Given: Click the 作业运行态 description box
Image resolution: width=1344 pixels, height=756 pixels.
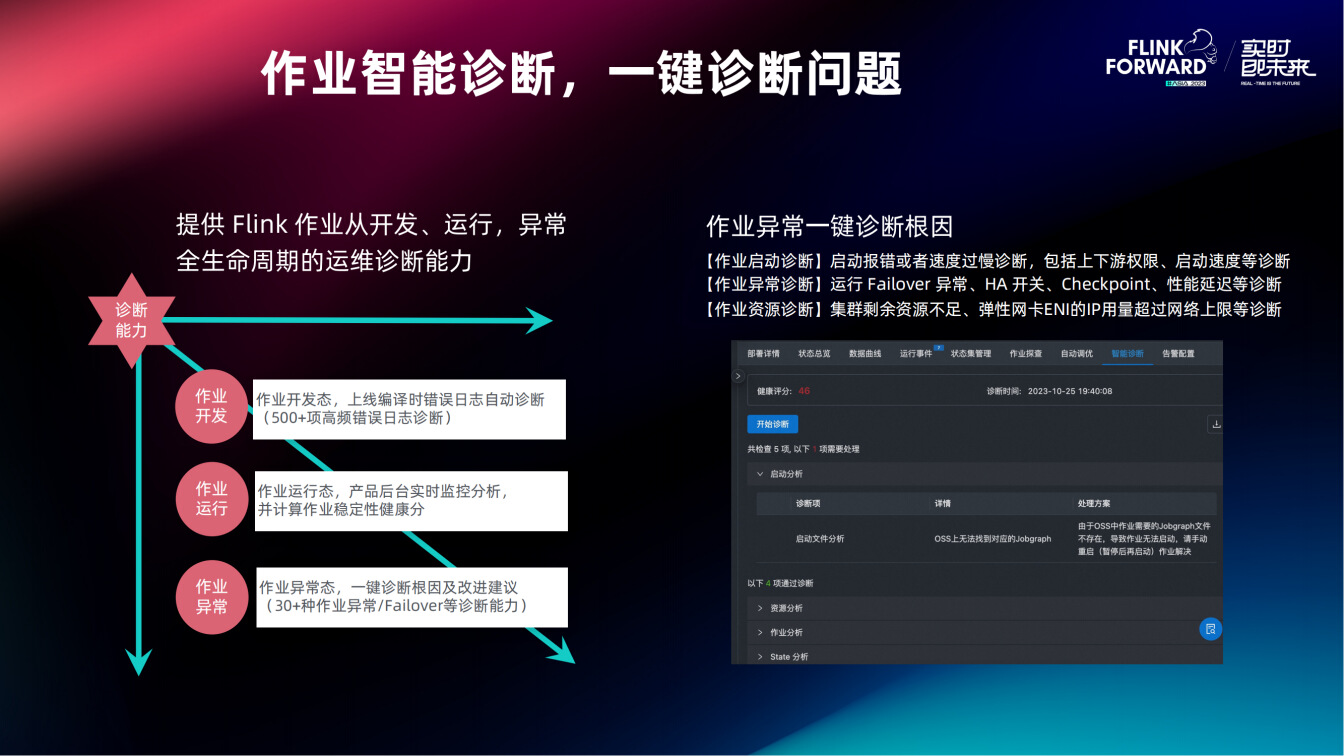Looking at the screenshot, I should coord(411,501).
